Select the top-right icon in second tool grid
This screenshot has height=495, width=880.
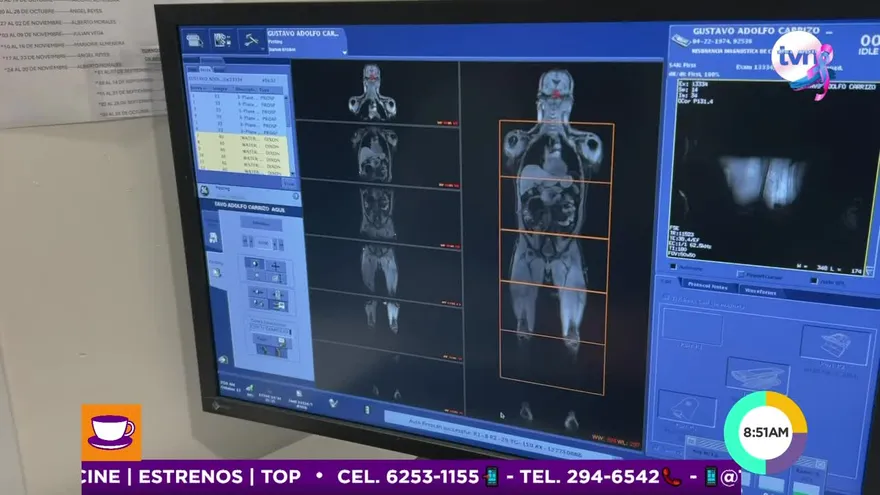(278, 294)
